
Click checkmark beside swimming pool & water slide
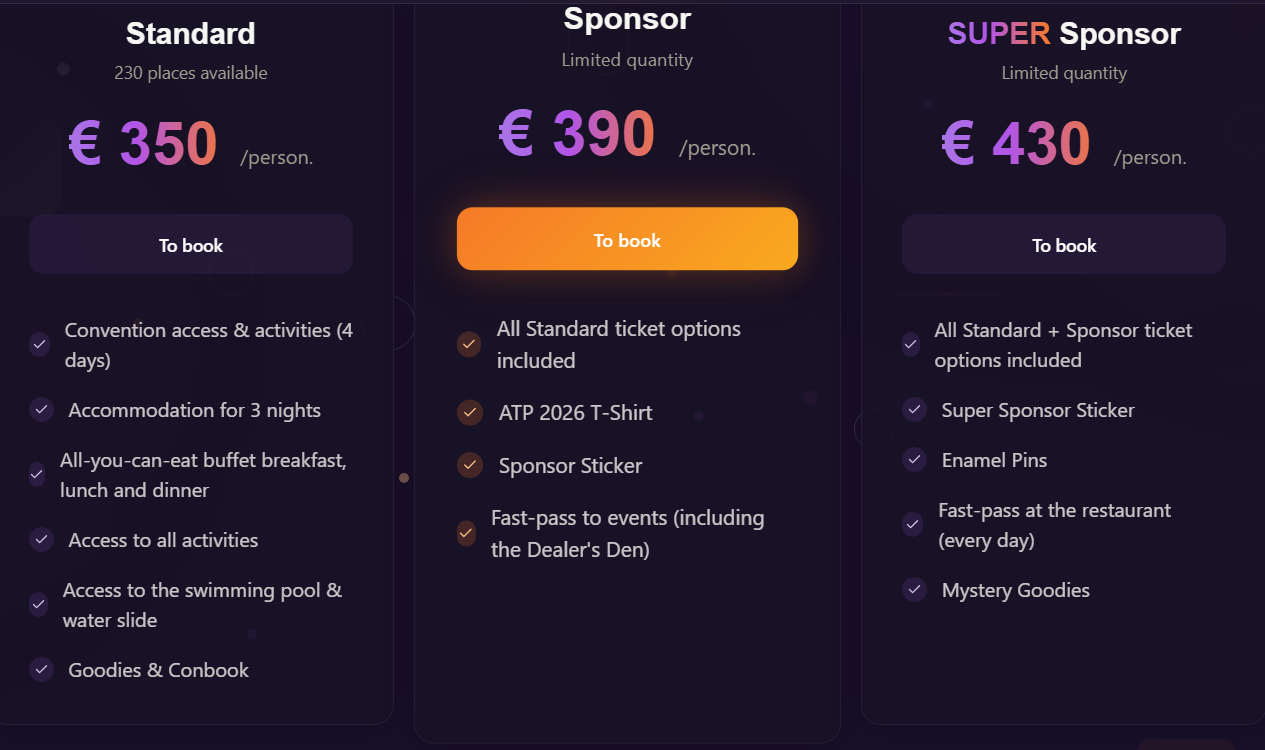pos(38,605)
